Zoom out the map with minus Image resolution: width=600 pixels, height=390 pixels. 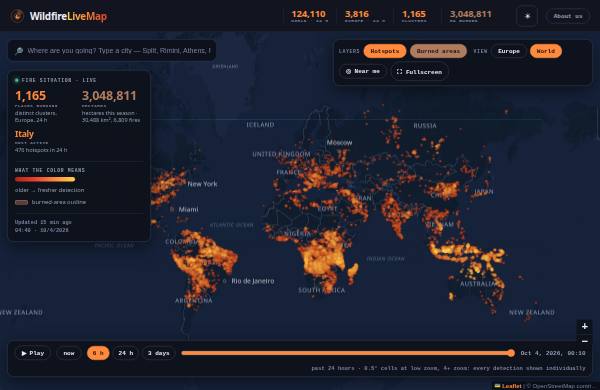(584, 341)
